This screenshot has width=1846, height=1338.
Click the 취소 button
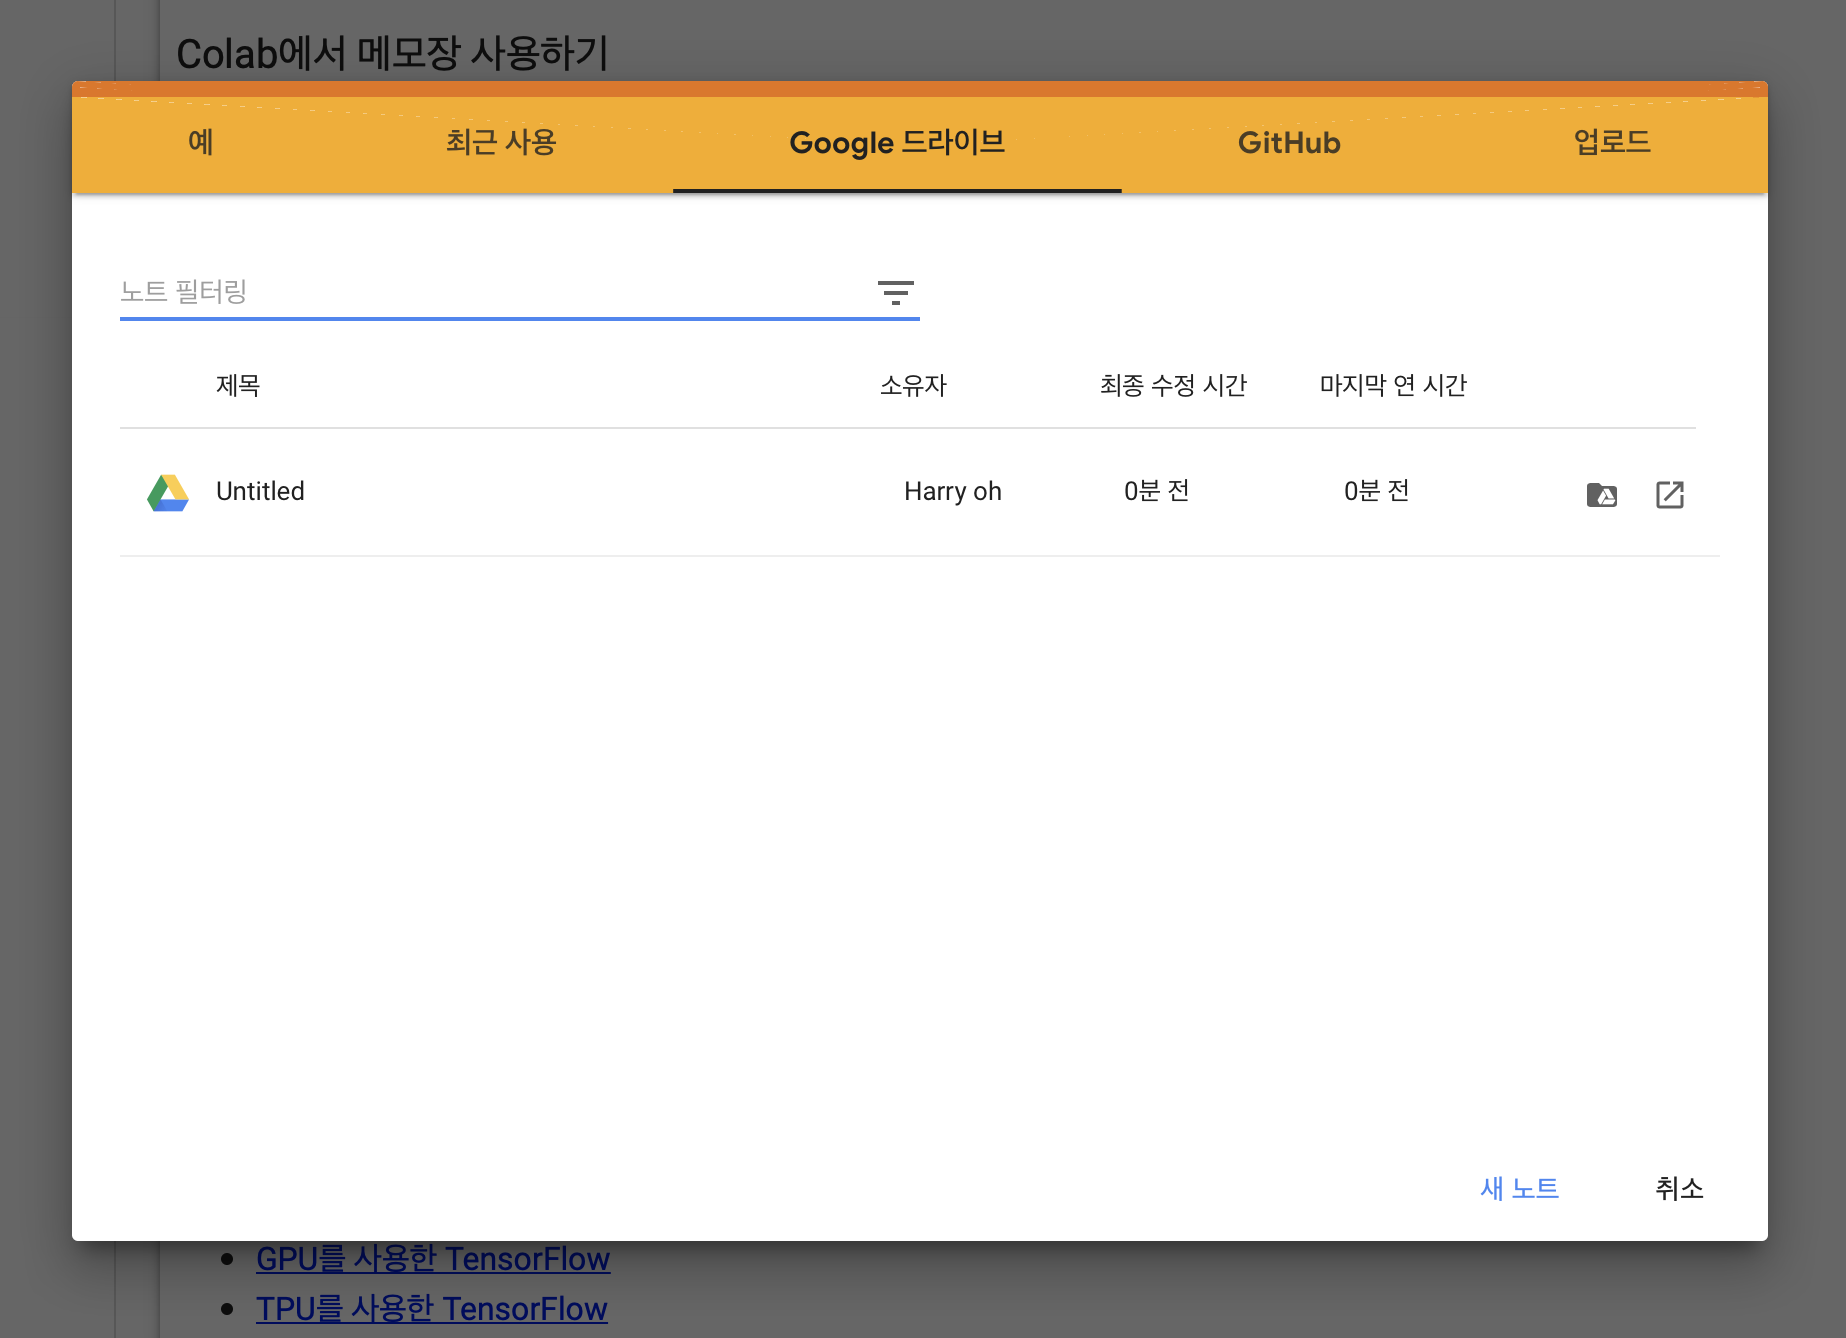pyautogui.click(x=1679, y=1188)
